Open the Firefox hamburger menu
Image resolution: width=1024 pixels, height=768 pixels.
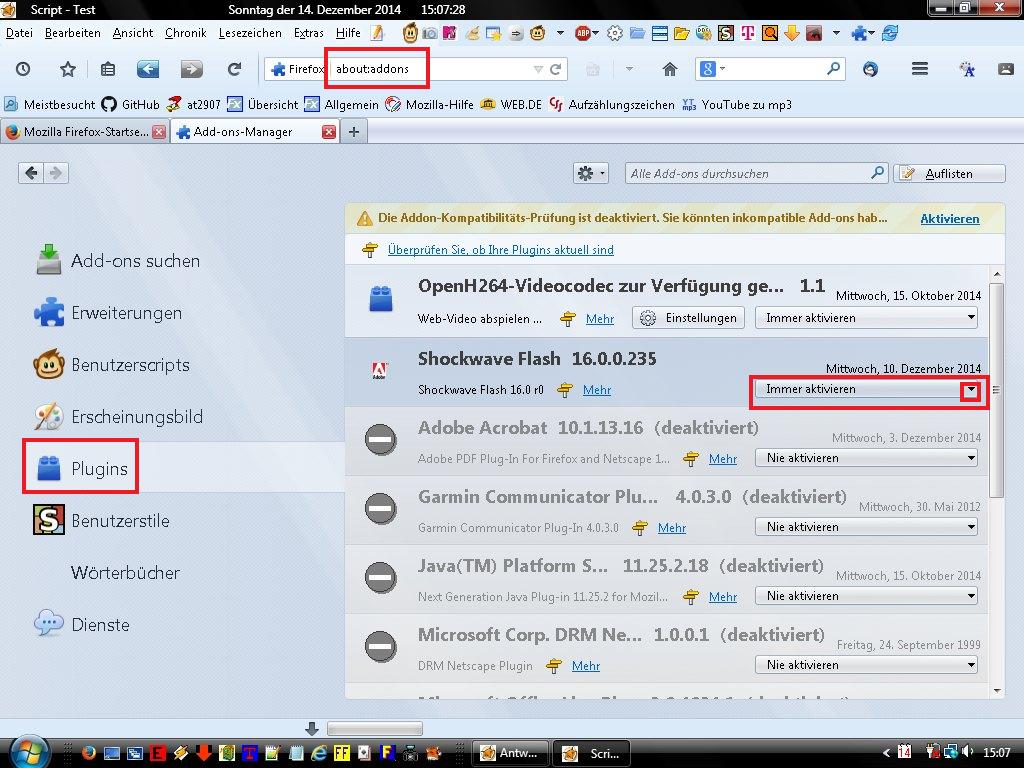pyautogui.click(x=920, y=69)
